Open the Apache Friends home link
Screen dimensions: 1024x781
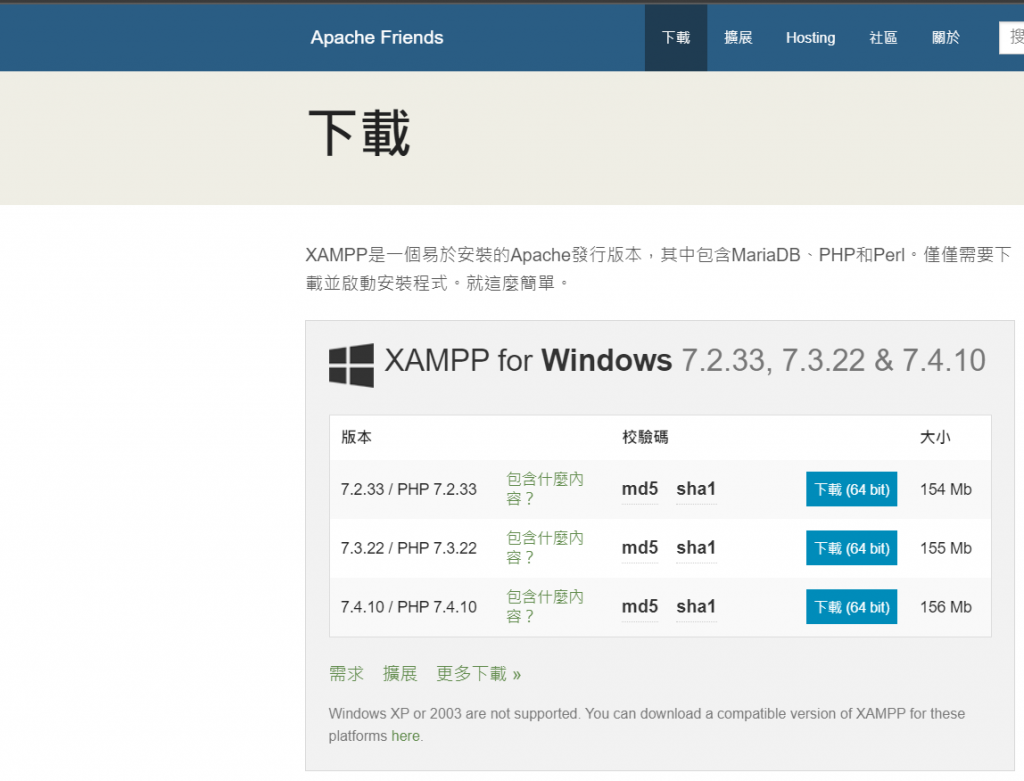pos(377,38)
